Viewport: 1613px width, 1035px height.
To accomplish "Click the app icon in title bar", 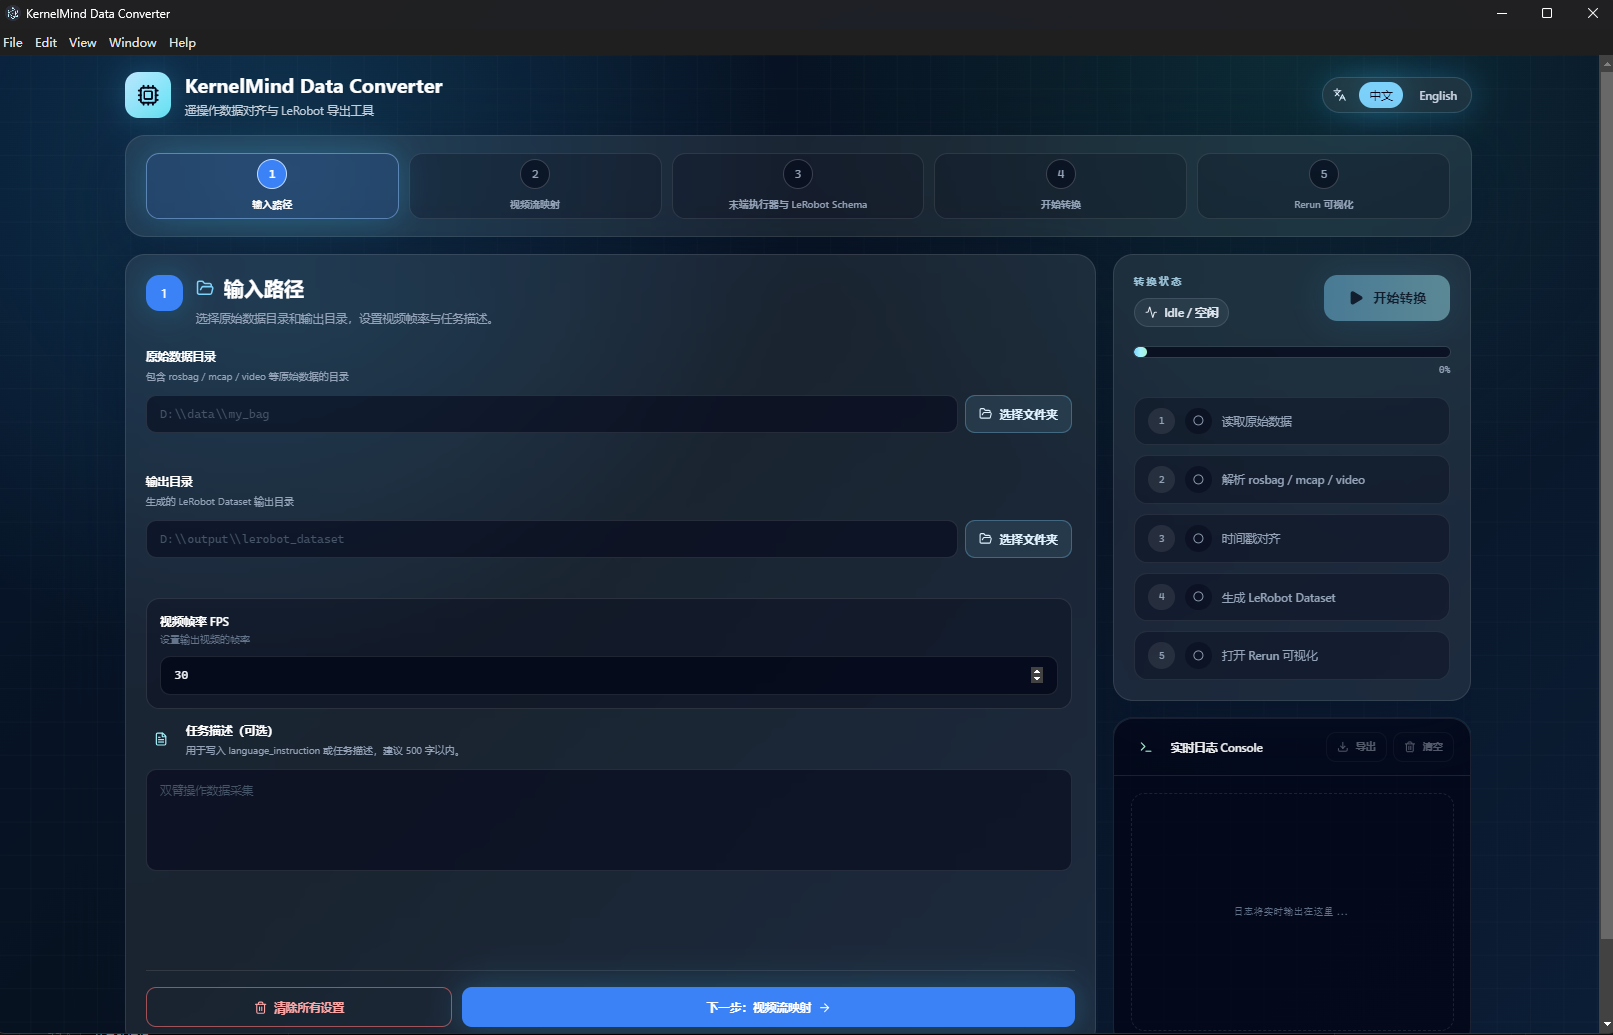I will pos(13,13).
